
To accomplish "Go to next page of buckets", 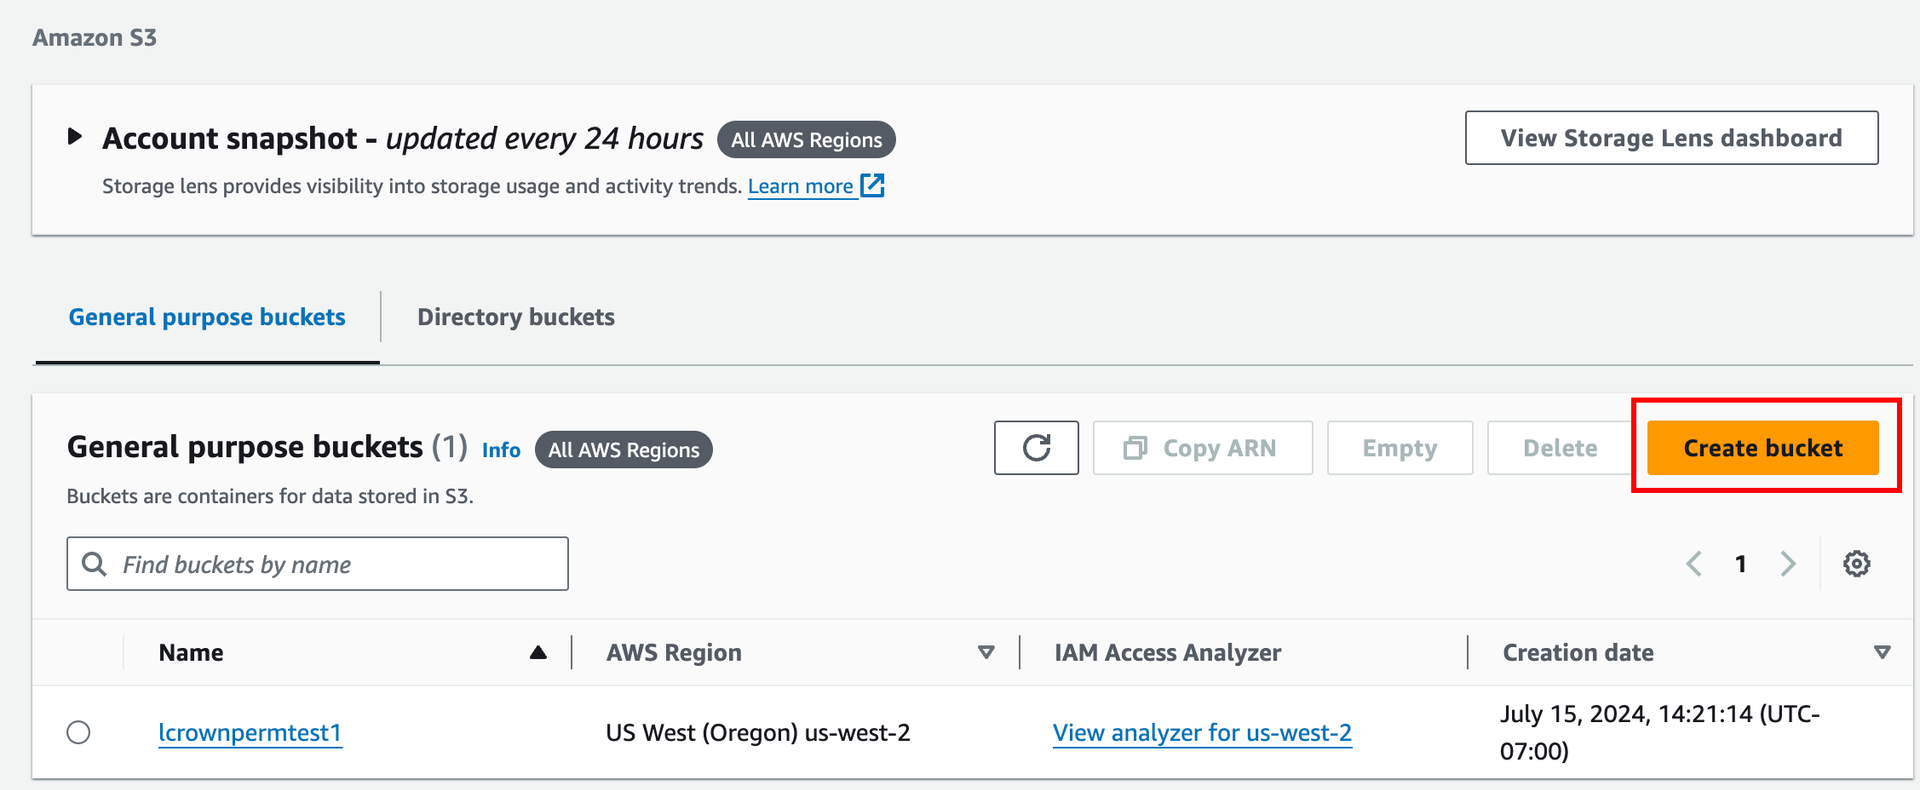I will click(x=1788, y=564).
